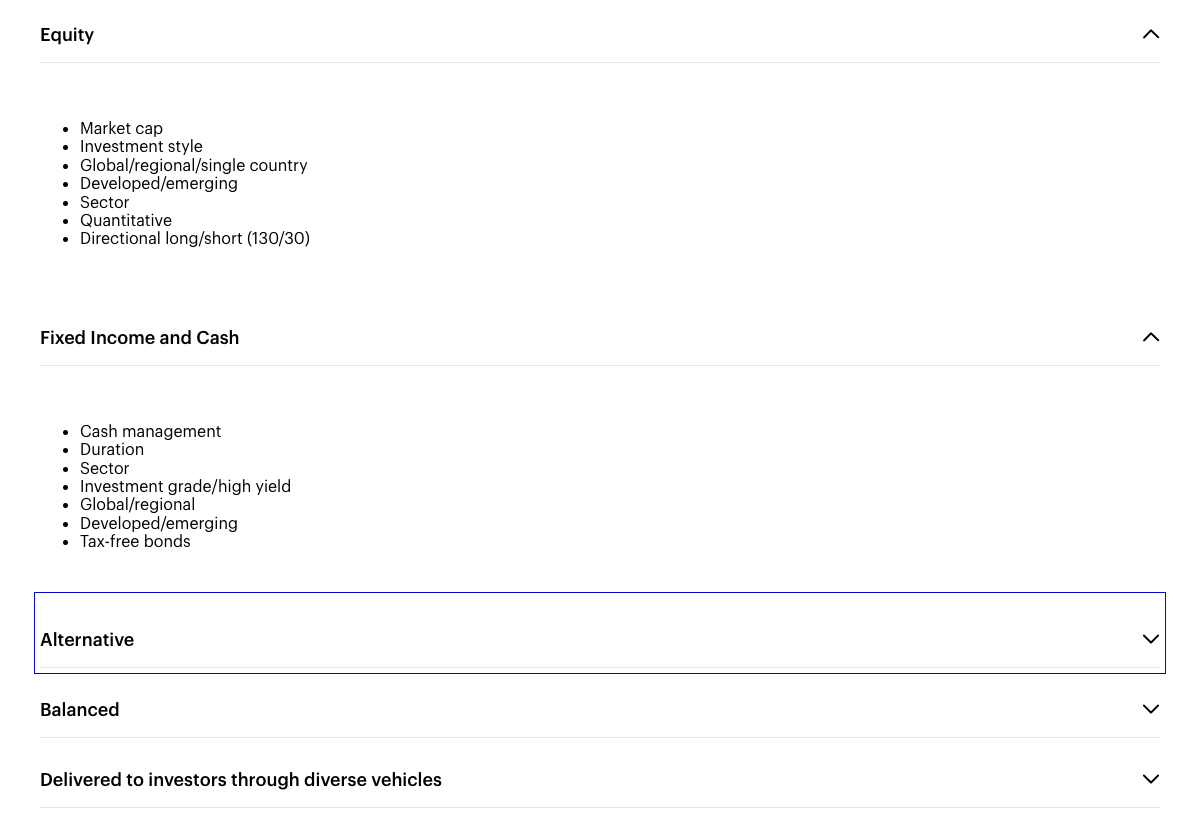Collapse Fixed Income and Cash chevron arrow
The width and height of the screenshot is (1194, 823).
[1150, 337]
